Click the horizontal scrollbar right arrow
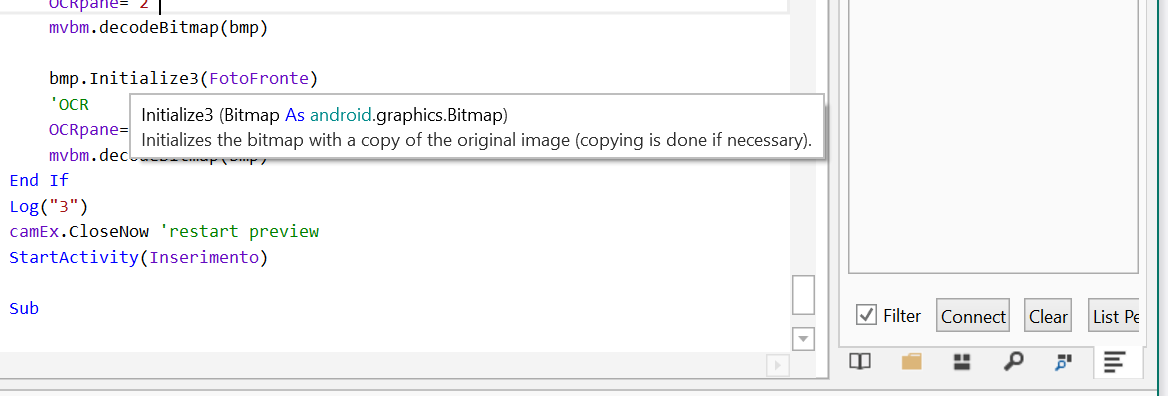The height and width of the screenshot is (396, 1168). (x=778, y=365)
